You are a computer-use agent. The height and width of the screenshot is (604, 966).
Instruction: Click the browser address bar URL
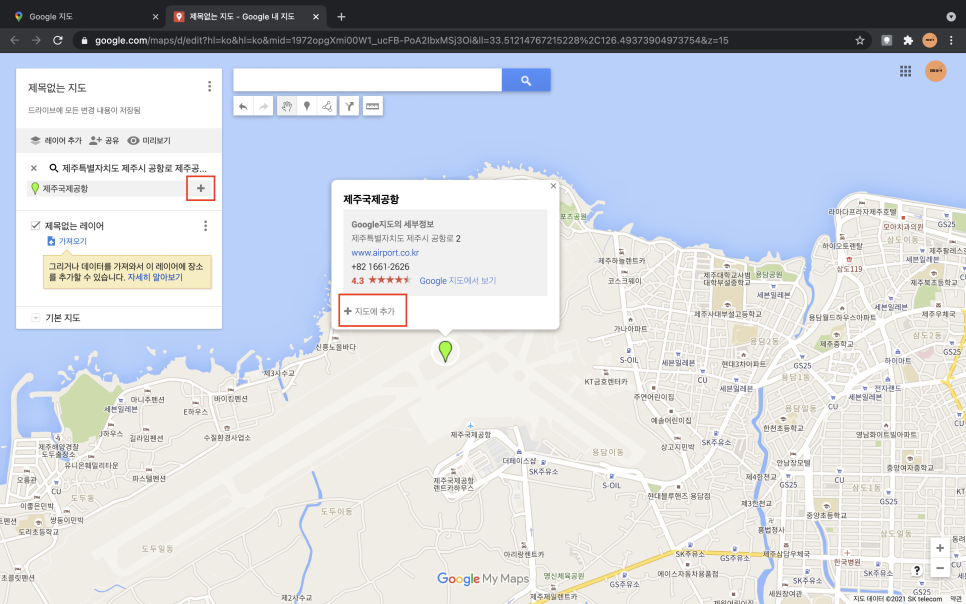tap(412, 40)
